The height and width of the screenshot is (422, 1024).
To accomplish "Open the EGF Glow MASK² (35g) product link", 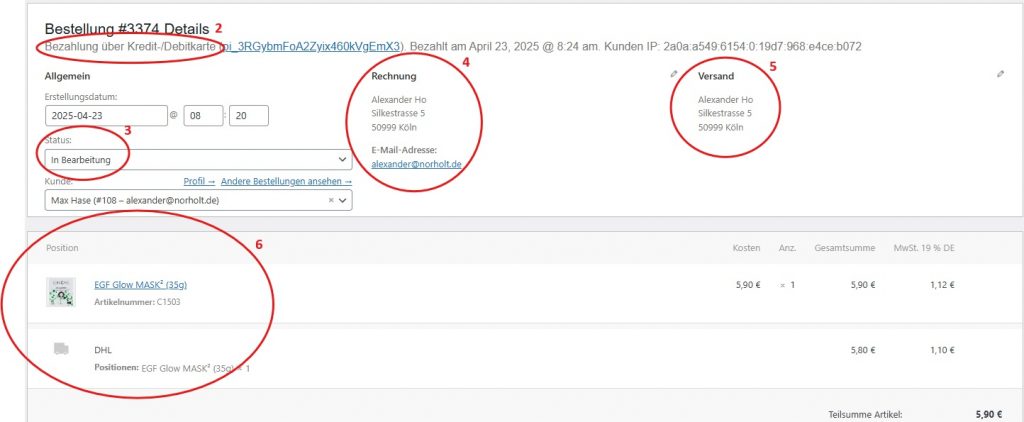I will (139, 284).
